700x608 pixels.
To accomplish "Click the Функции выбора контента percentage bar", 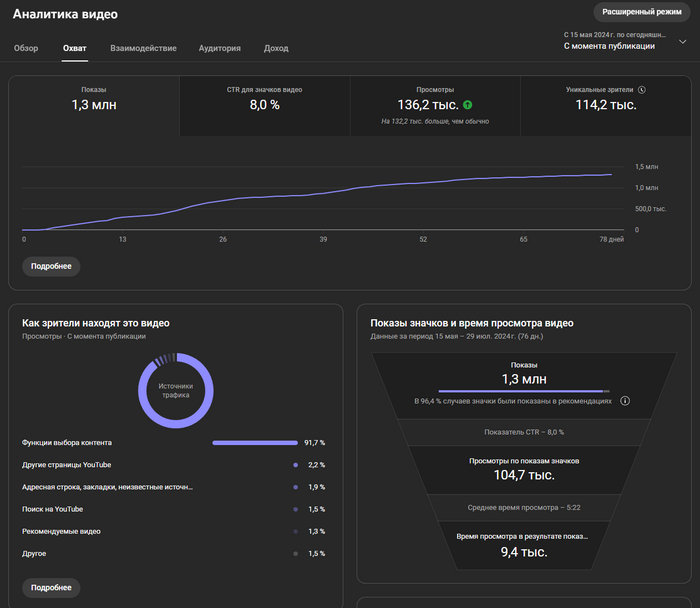I will [255, 443].
